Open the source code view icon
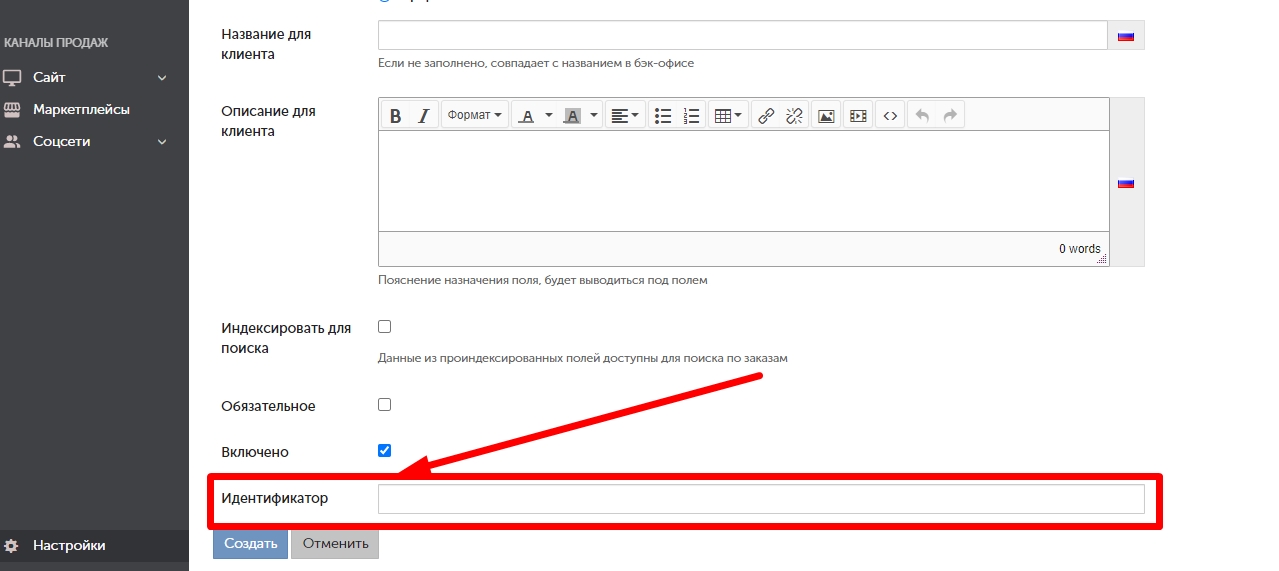 click(889, 116)
